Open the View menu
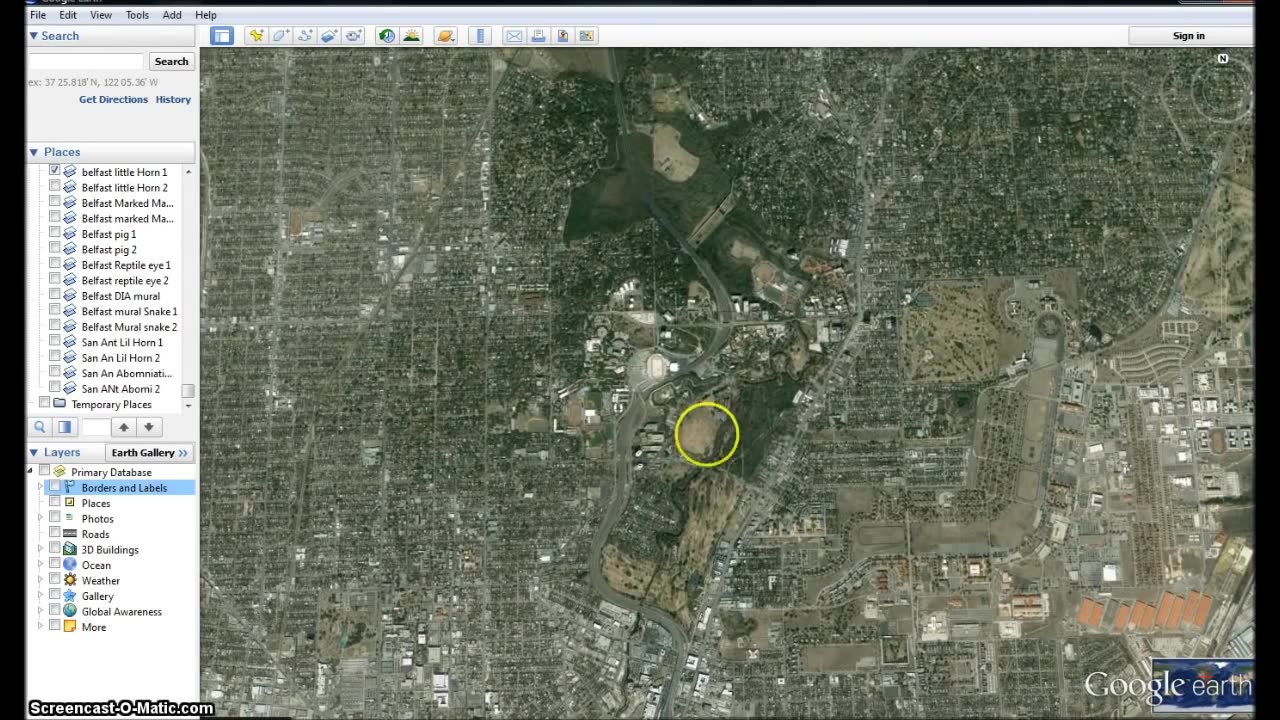Image resolution: width=1280 pixels, height=720 pixels. (101, 15)
